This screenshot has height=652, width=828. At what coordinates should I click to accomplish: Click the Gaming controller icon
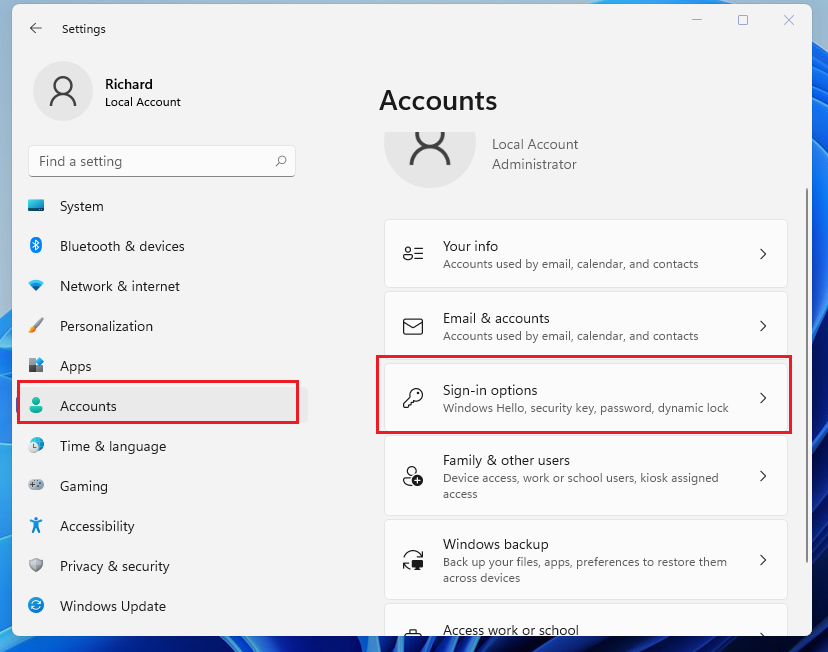pos(36,486)
